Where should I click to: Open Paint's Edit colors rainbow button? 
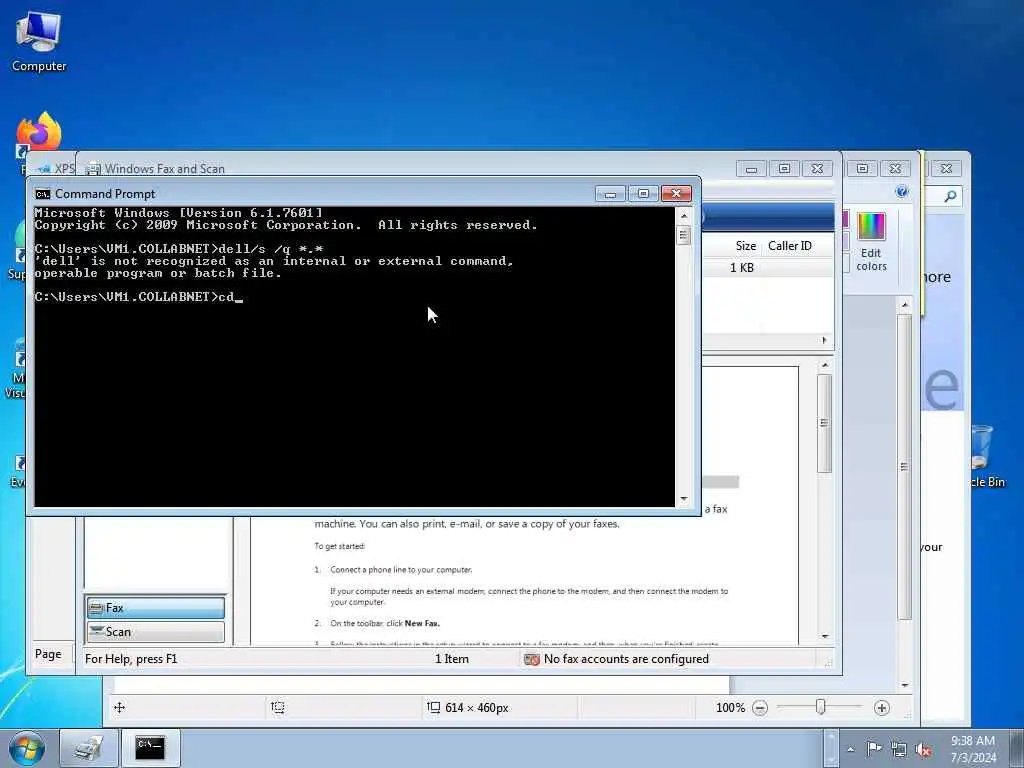click(871, 242)
